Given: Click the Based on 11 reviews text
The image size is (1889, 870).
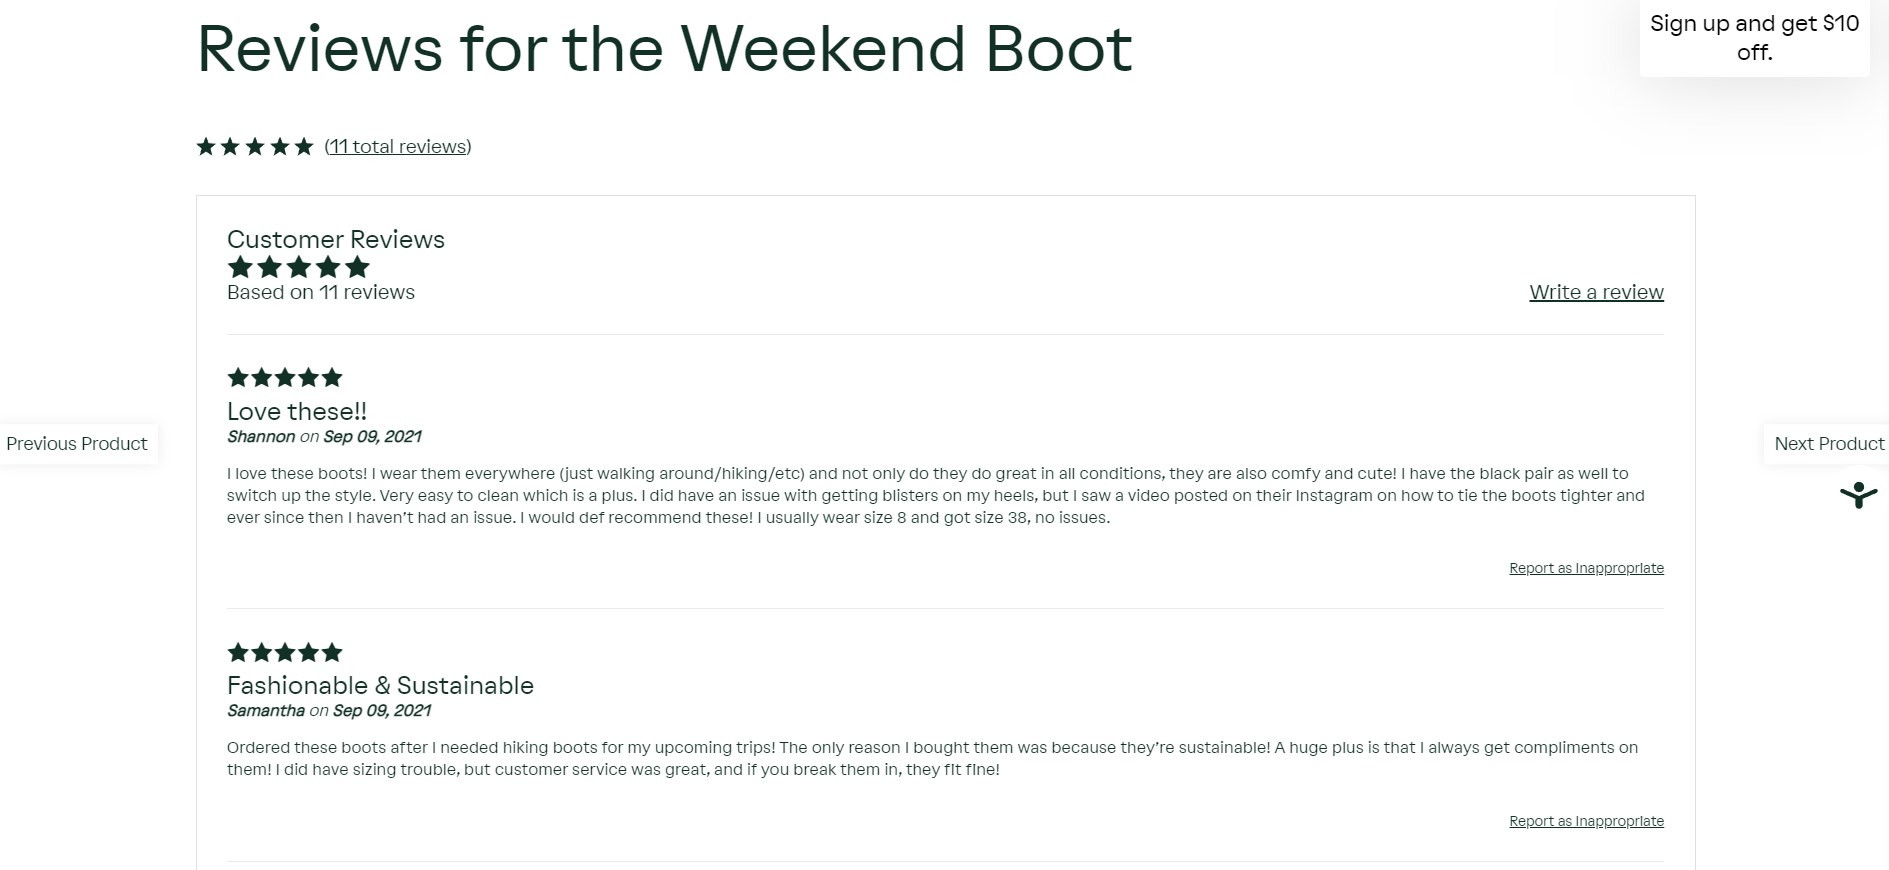Looking at the screenshot, I should tap(321, 292).
